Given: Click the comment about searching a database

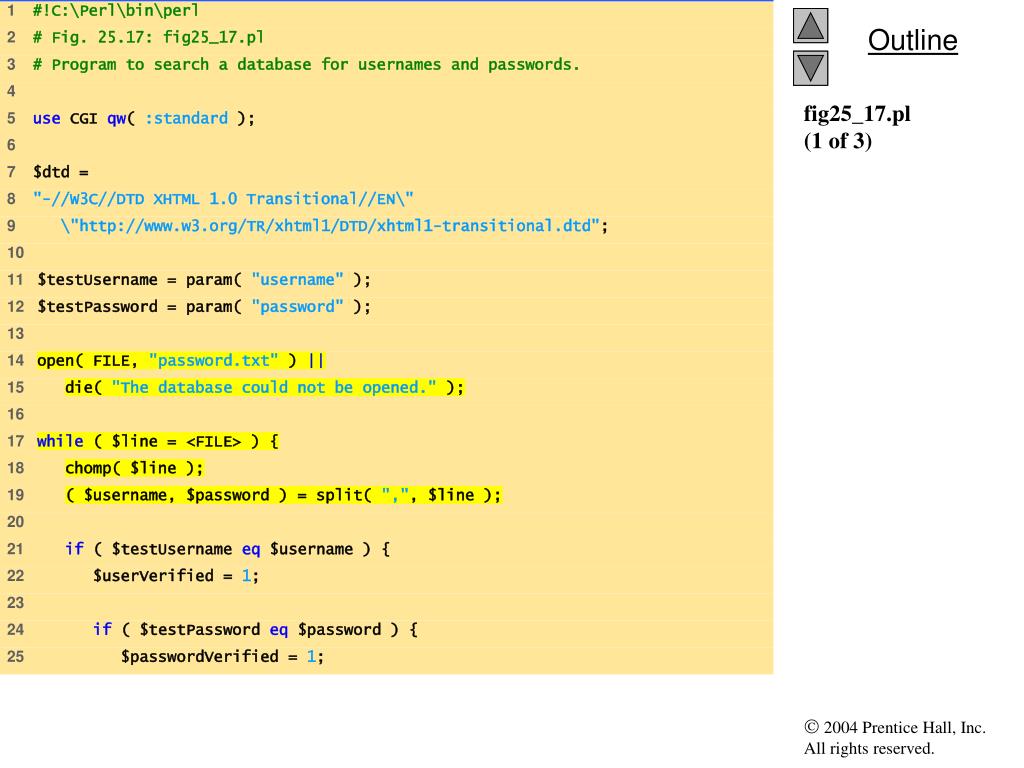Looking at the screenshot, I should [x=306, y=65].
